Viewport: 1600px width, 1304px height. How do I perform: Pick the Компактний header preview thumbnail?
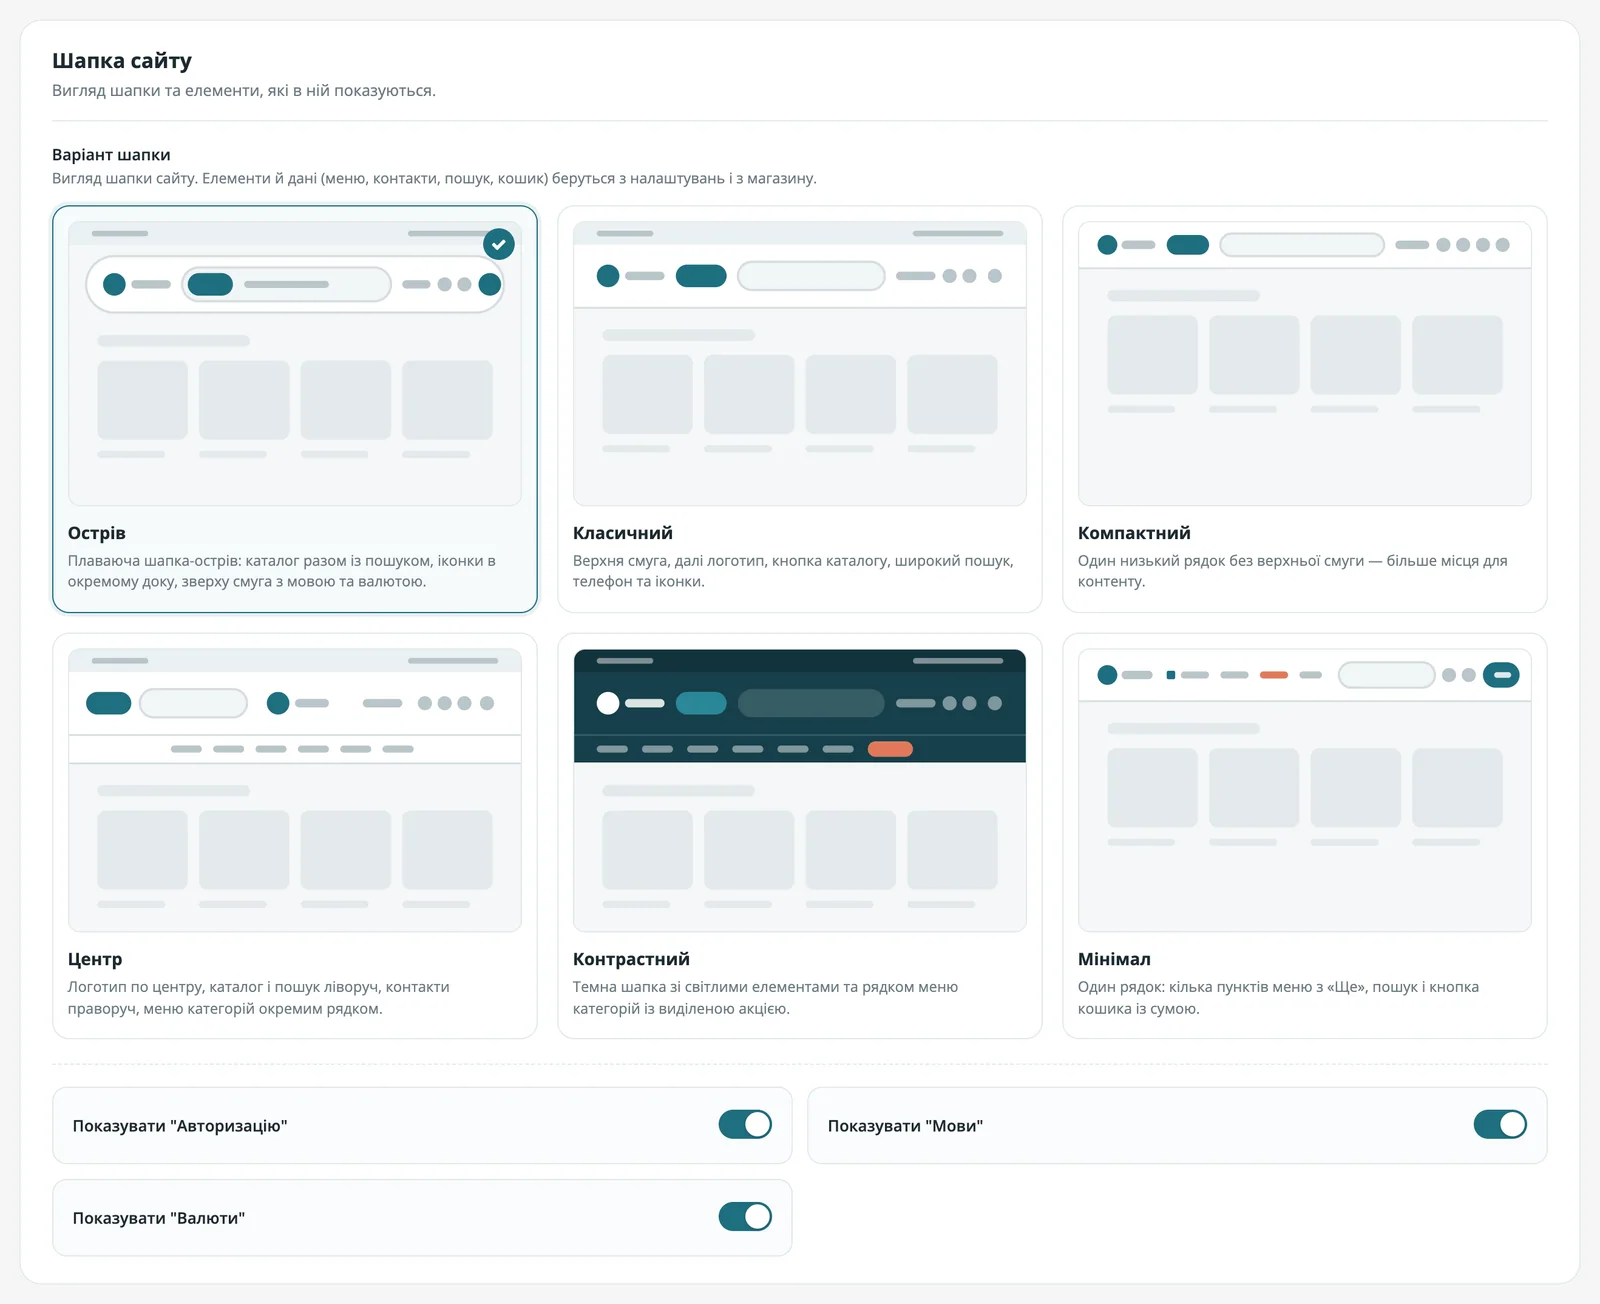1305,363
